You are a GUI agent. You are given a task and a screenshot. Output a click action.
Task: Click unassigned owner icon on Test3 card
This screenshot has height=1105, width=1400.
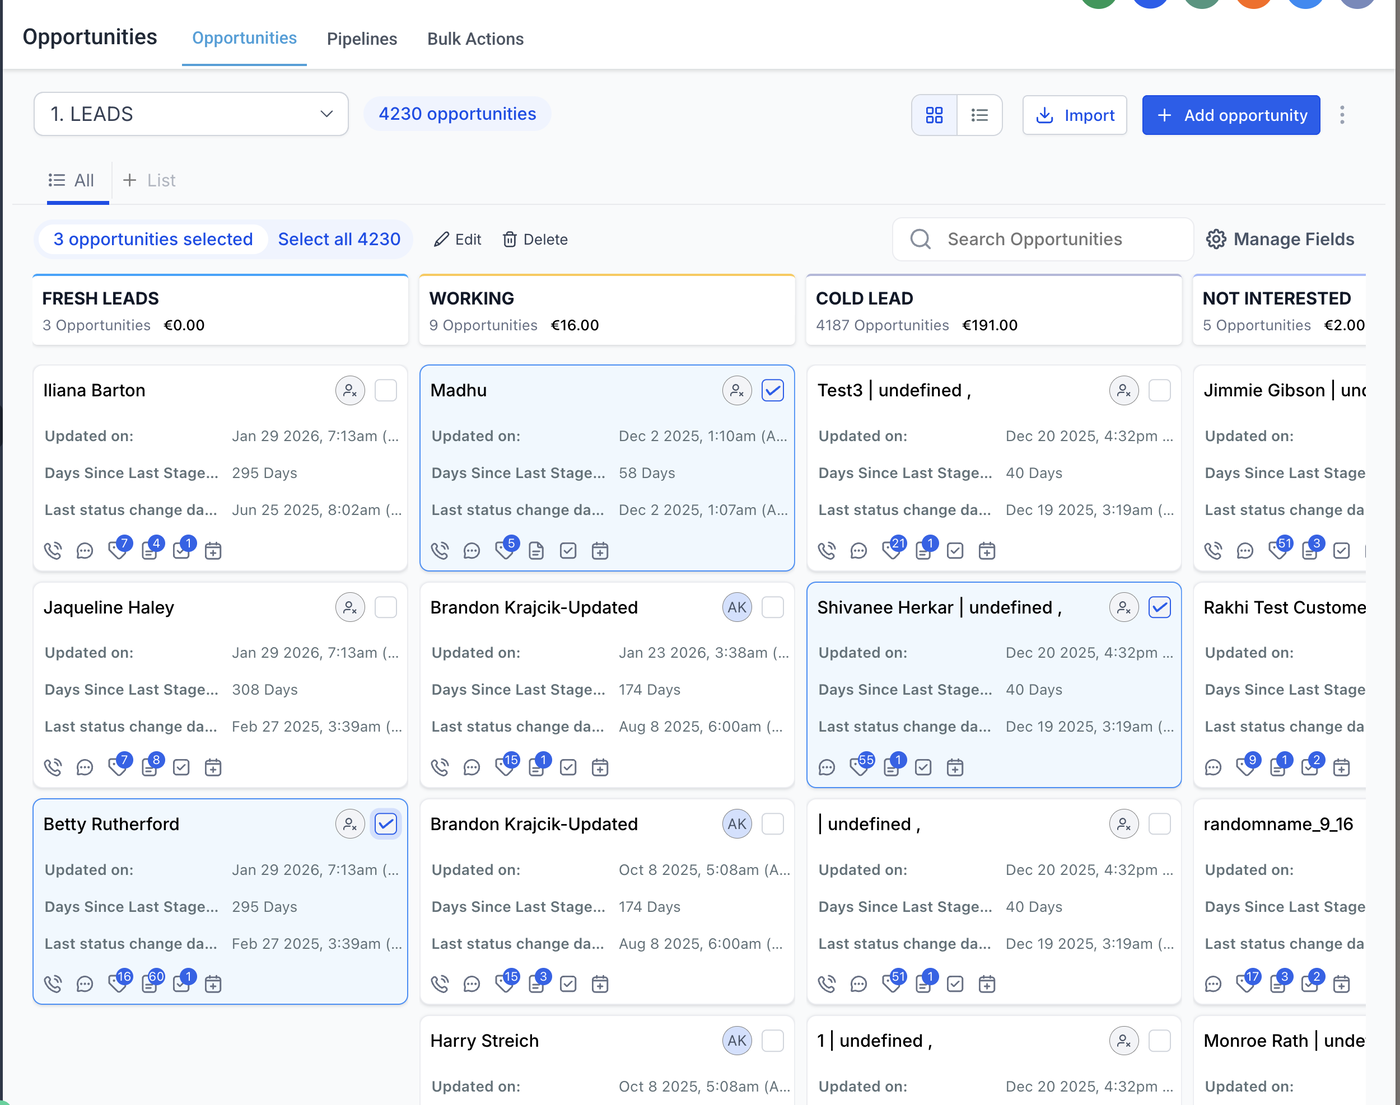[x=1124, y=391]
